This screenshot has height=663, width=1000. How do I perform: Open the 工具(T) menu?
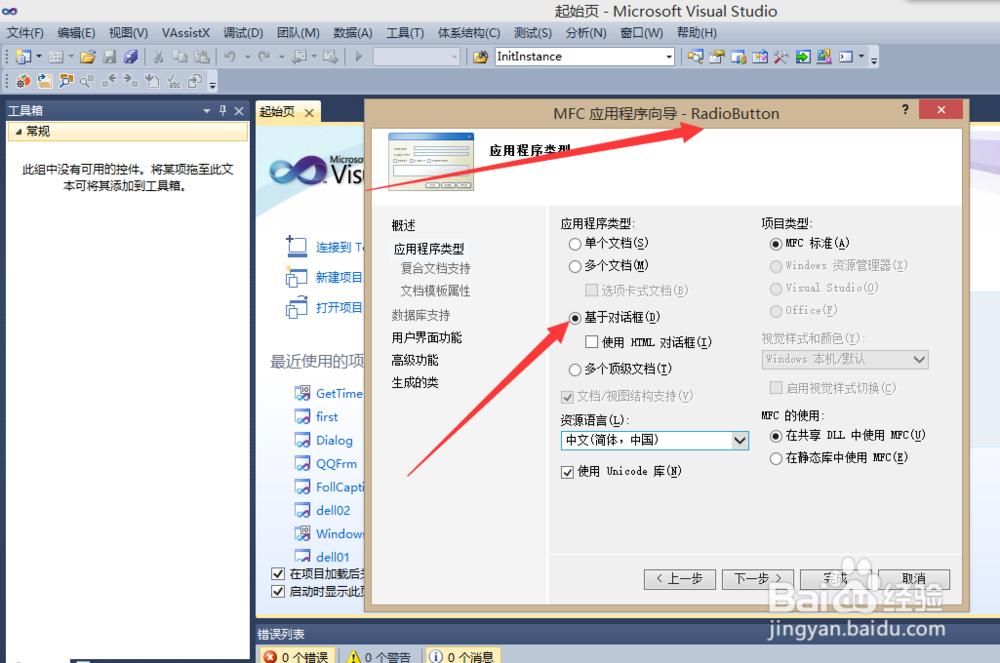point(405,33)
